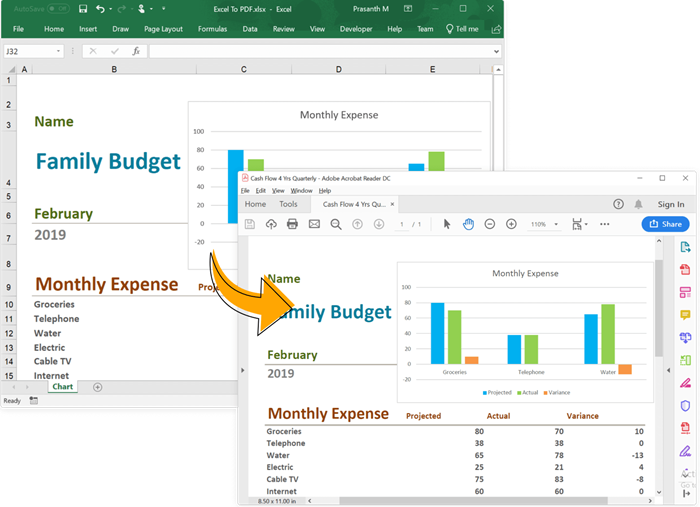Click the Zoom Out minus icon
700x507 pixels.
click(490, 224)
